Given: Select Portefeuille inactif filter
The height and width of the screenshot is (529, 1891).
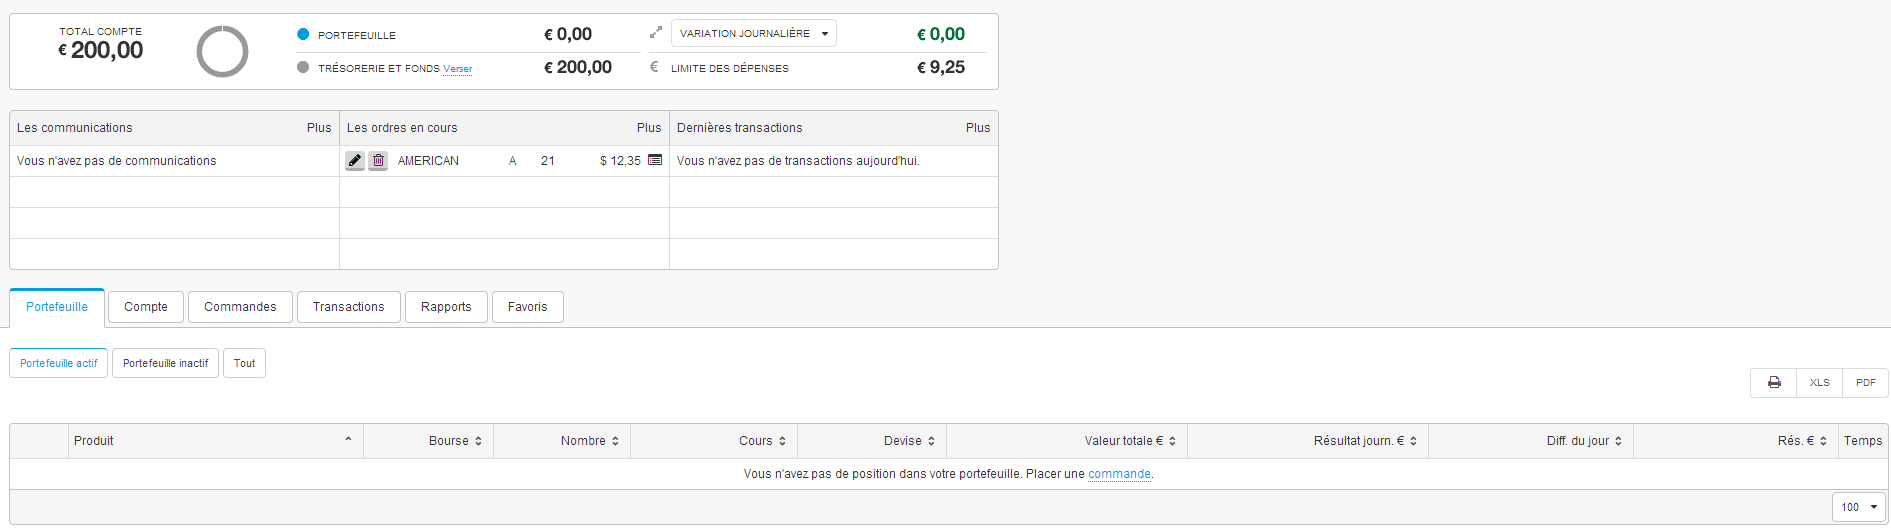Looking at the screenshot, I should [165, 363].
